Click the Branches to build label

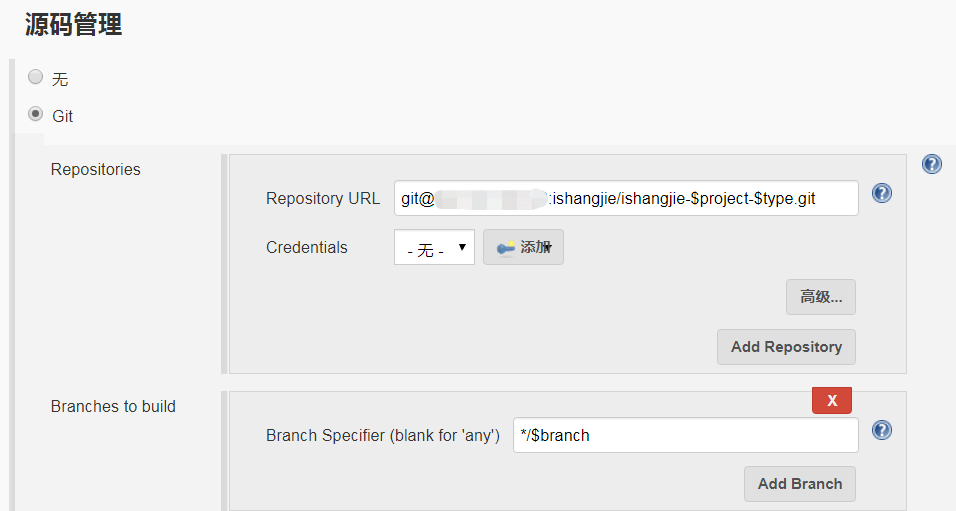click(113, 407)
